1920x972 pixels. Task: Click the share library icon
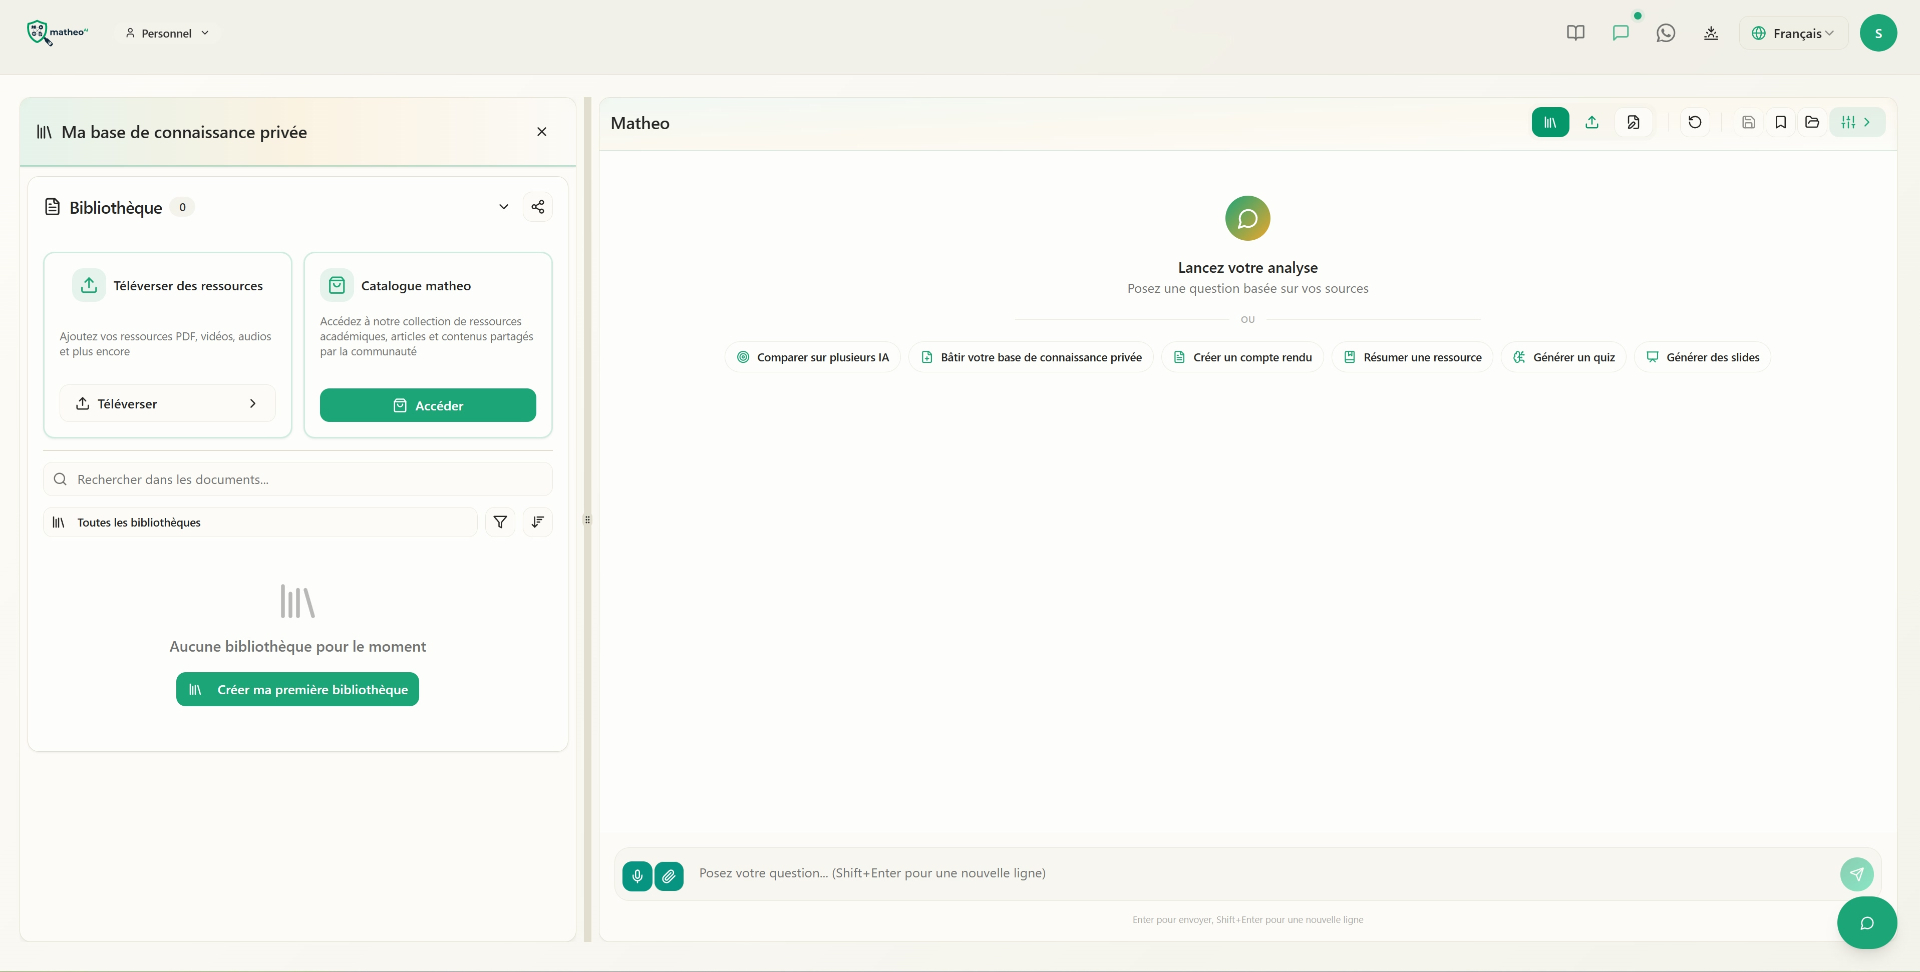538,207
